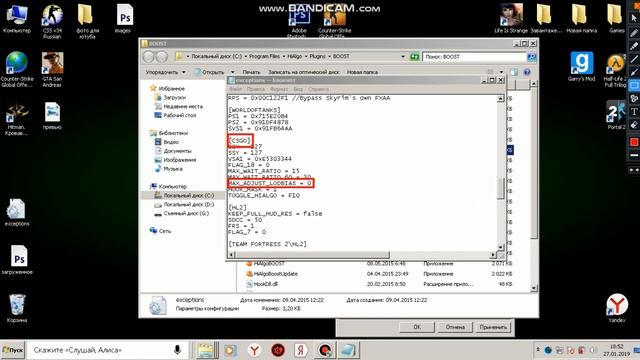Click the Explorer search box Поиск: BOOST
Image resolution: width=640 pixels, height=360 pixels.
475,57
